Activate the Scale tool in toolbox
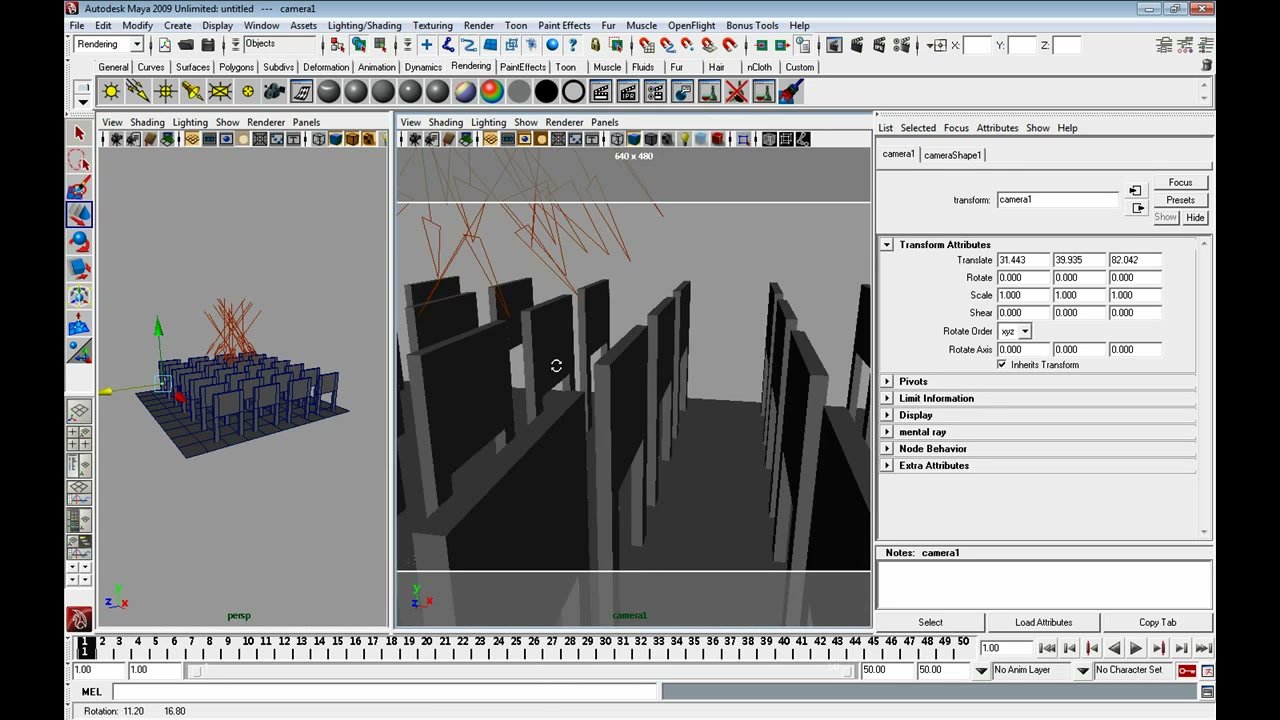 (x=79, y=268)
